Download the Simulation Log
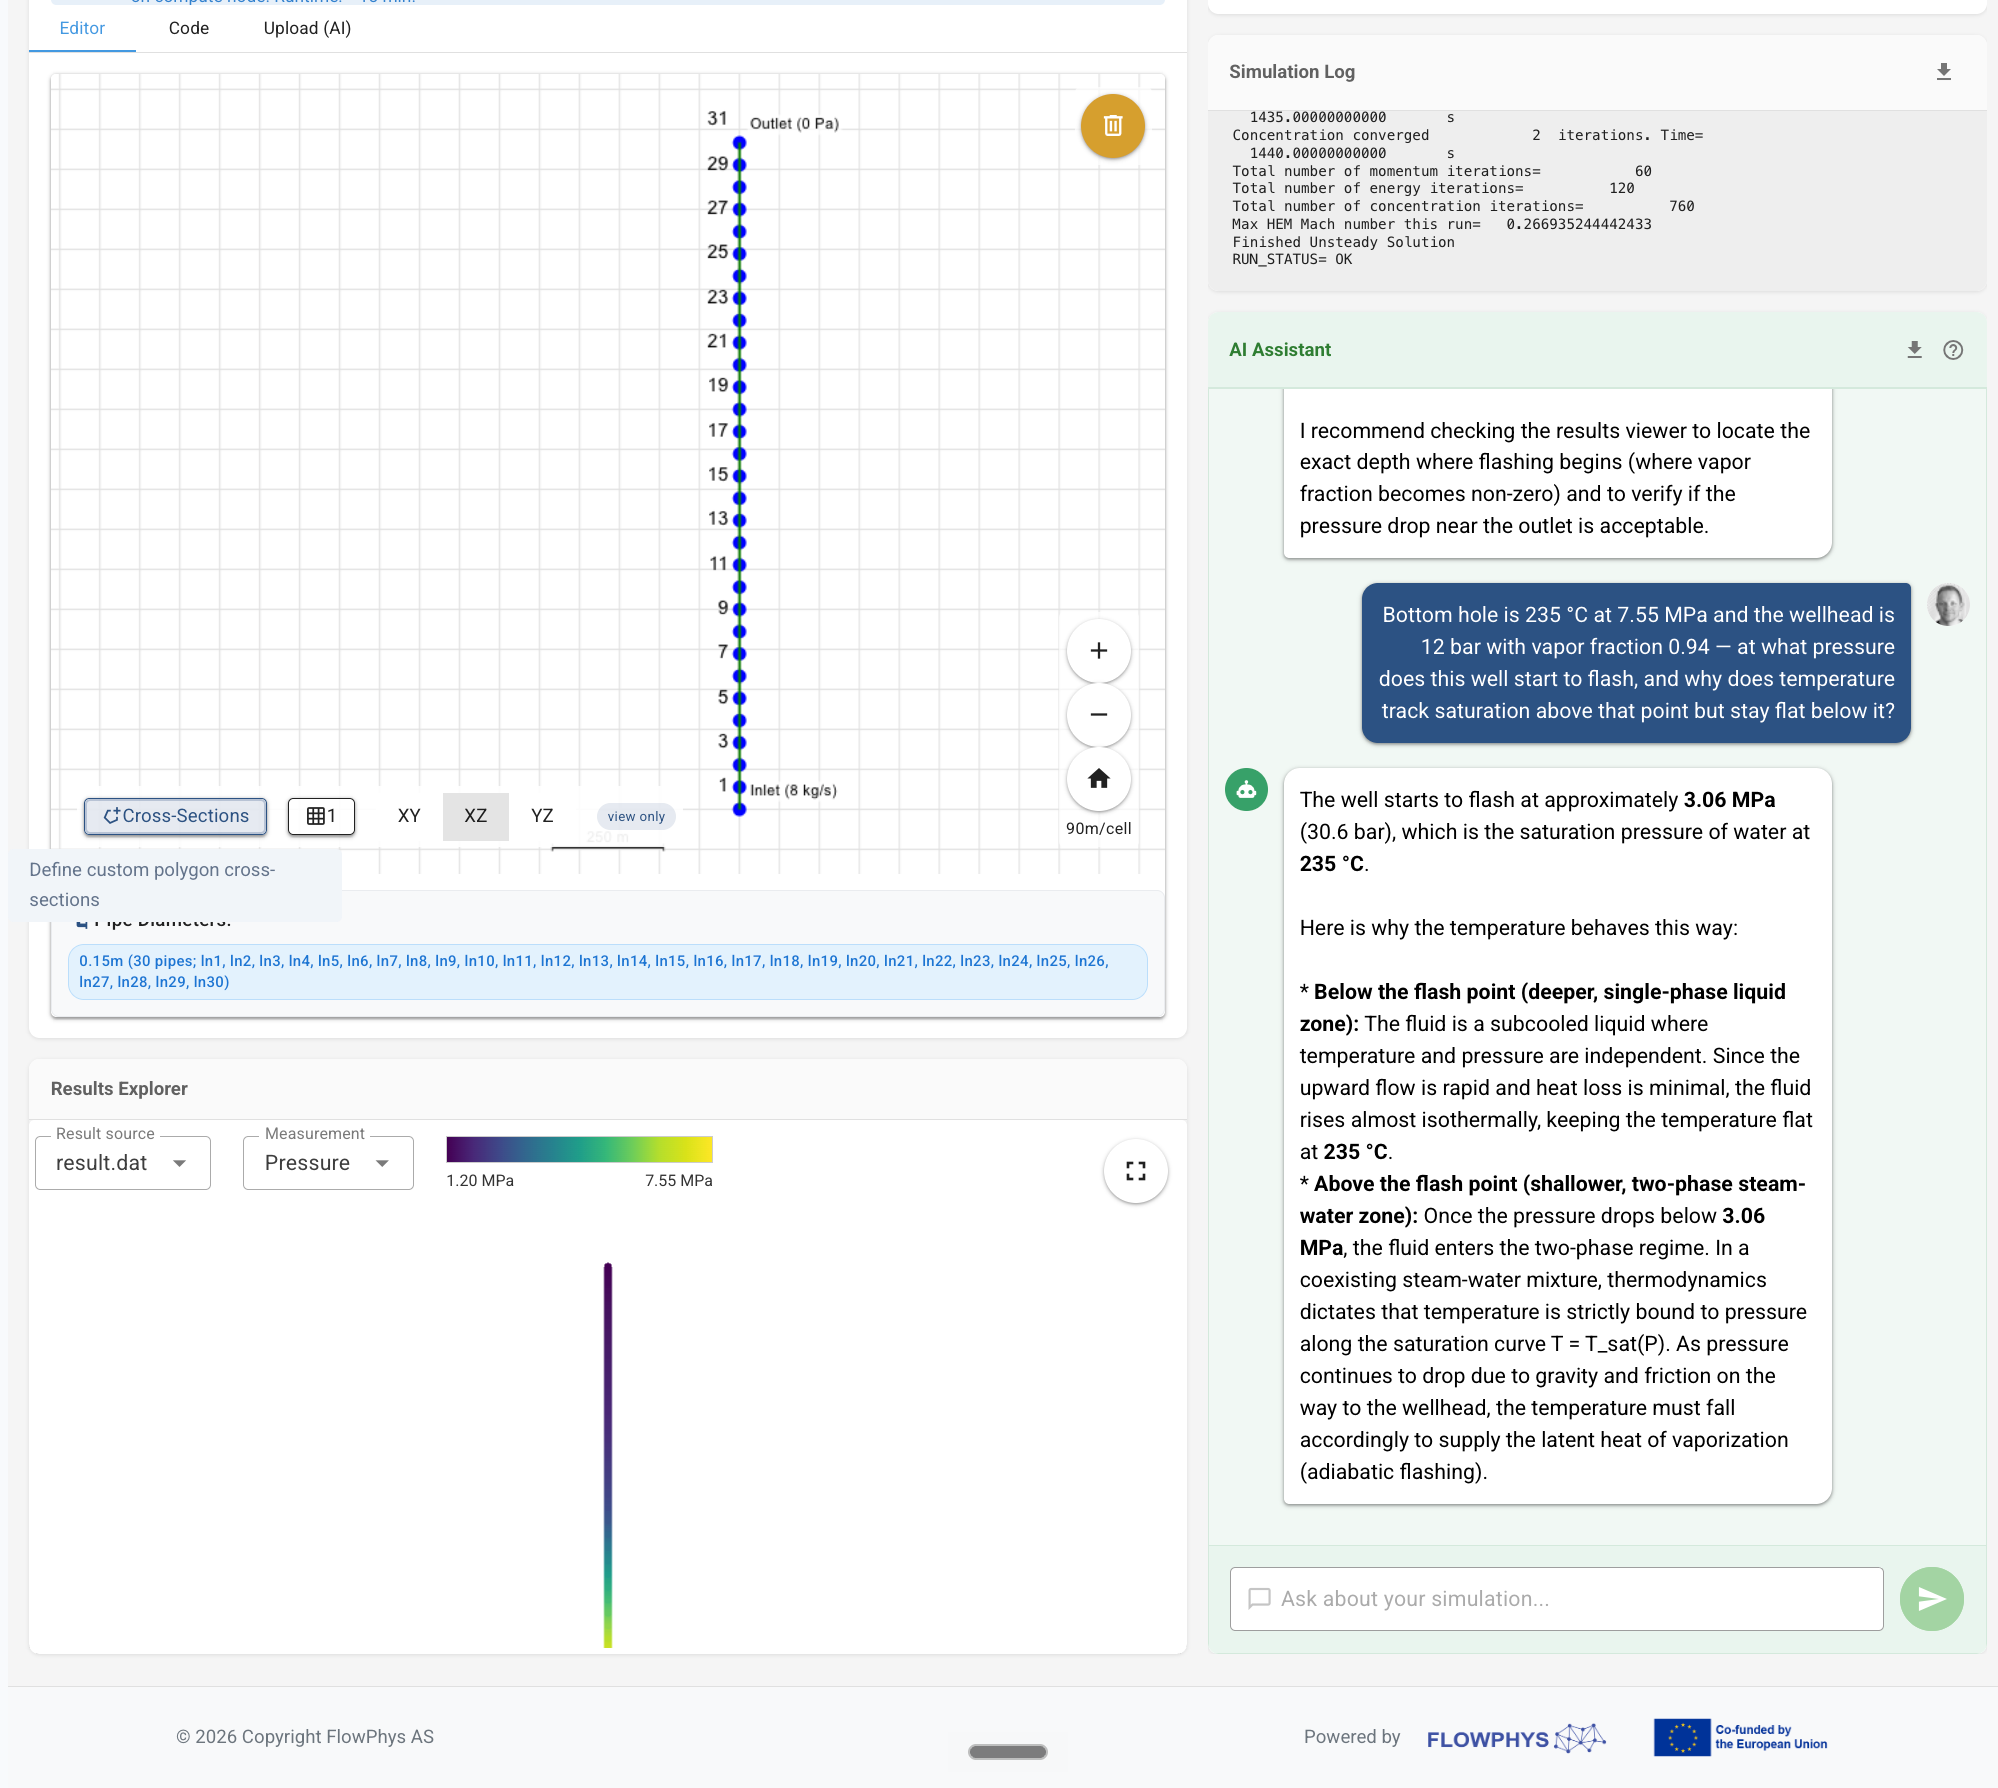Screen dimensions: 1998x1788 coord(1943,72)
